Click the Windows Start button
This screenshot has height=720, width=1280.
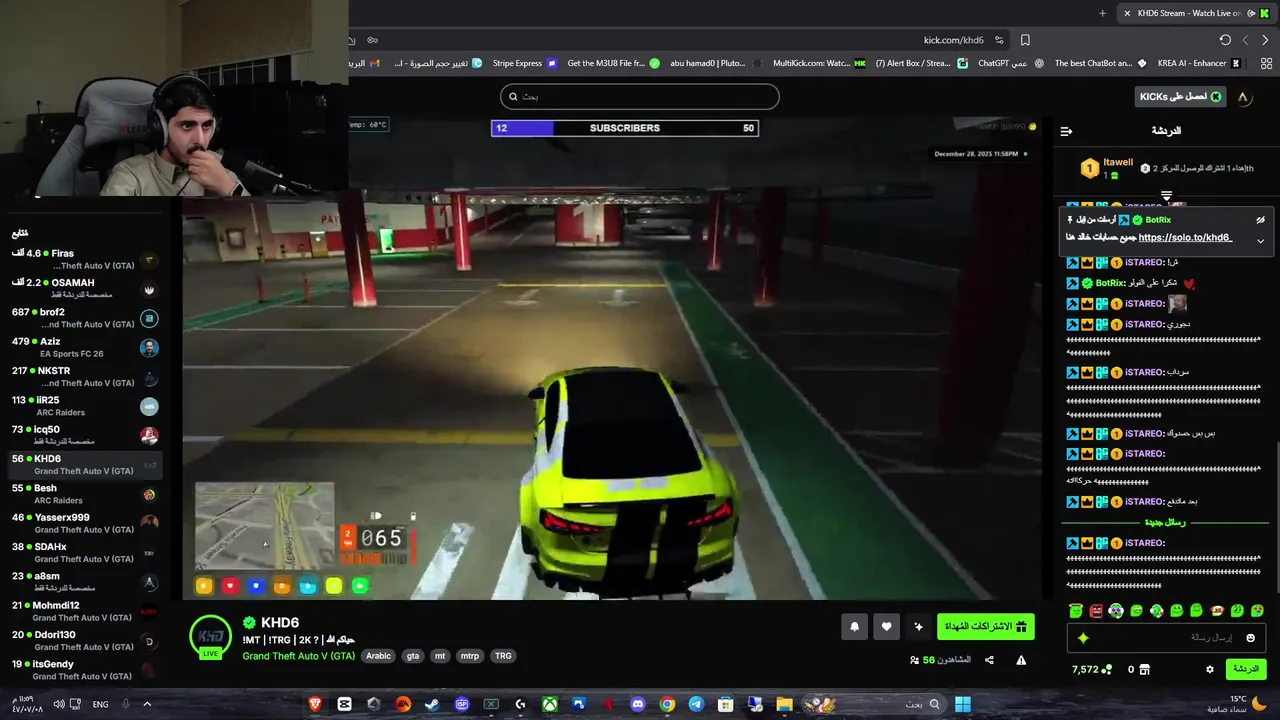962,704
